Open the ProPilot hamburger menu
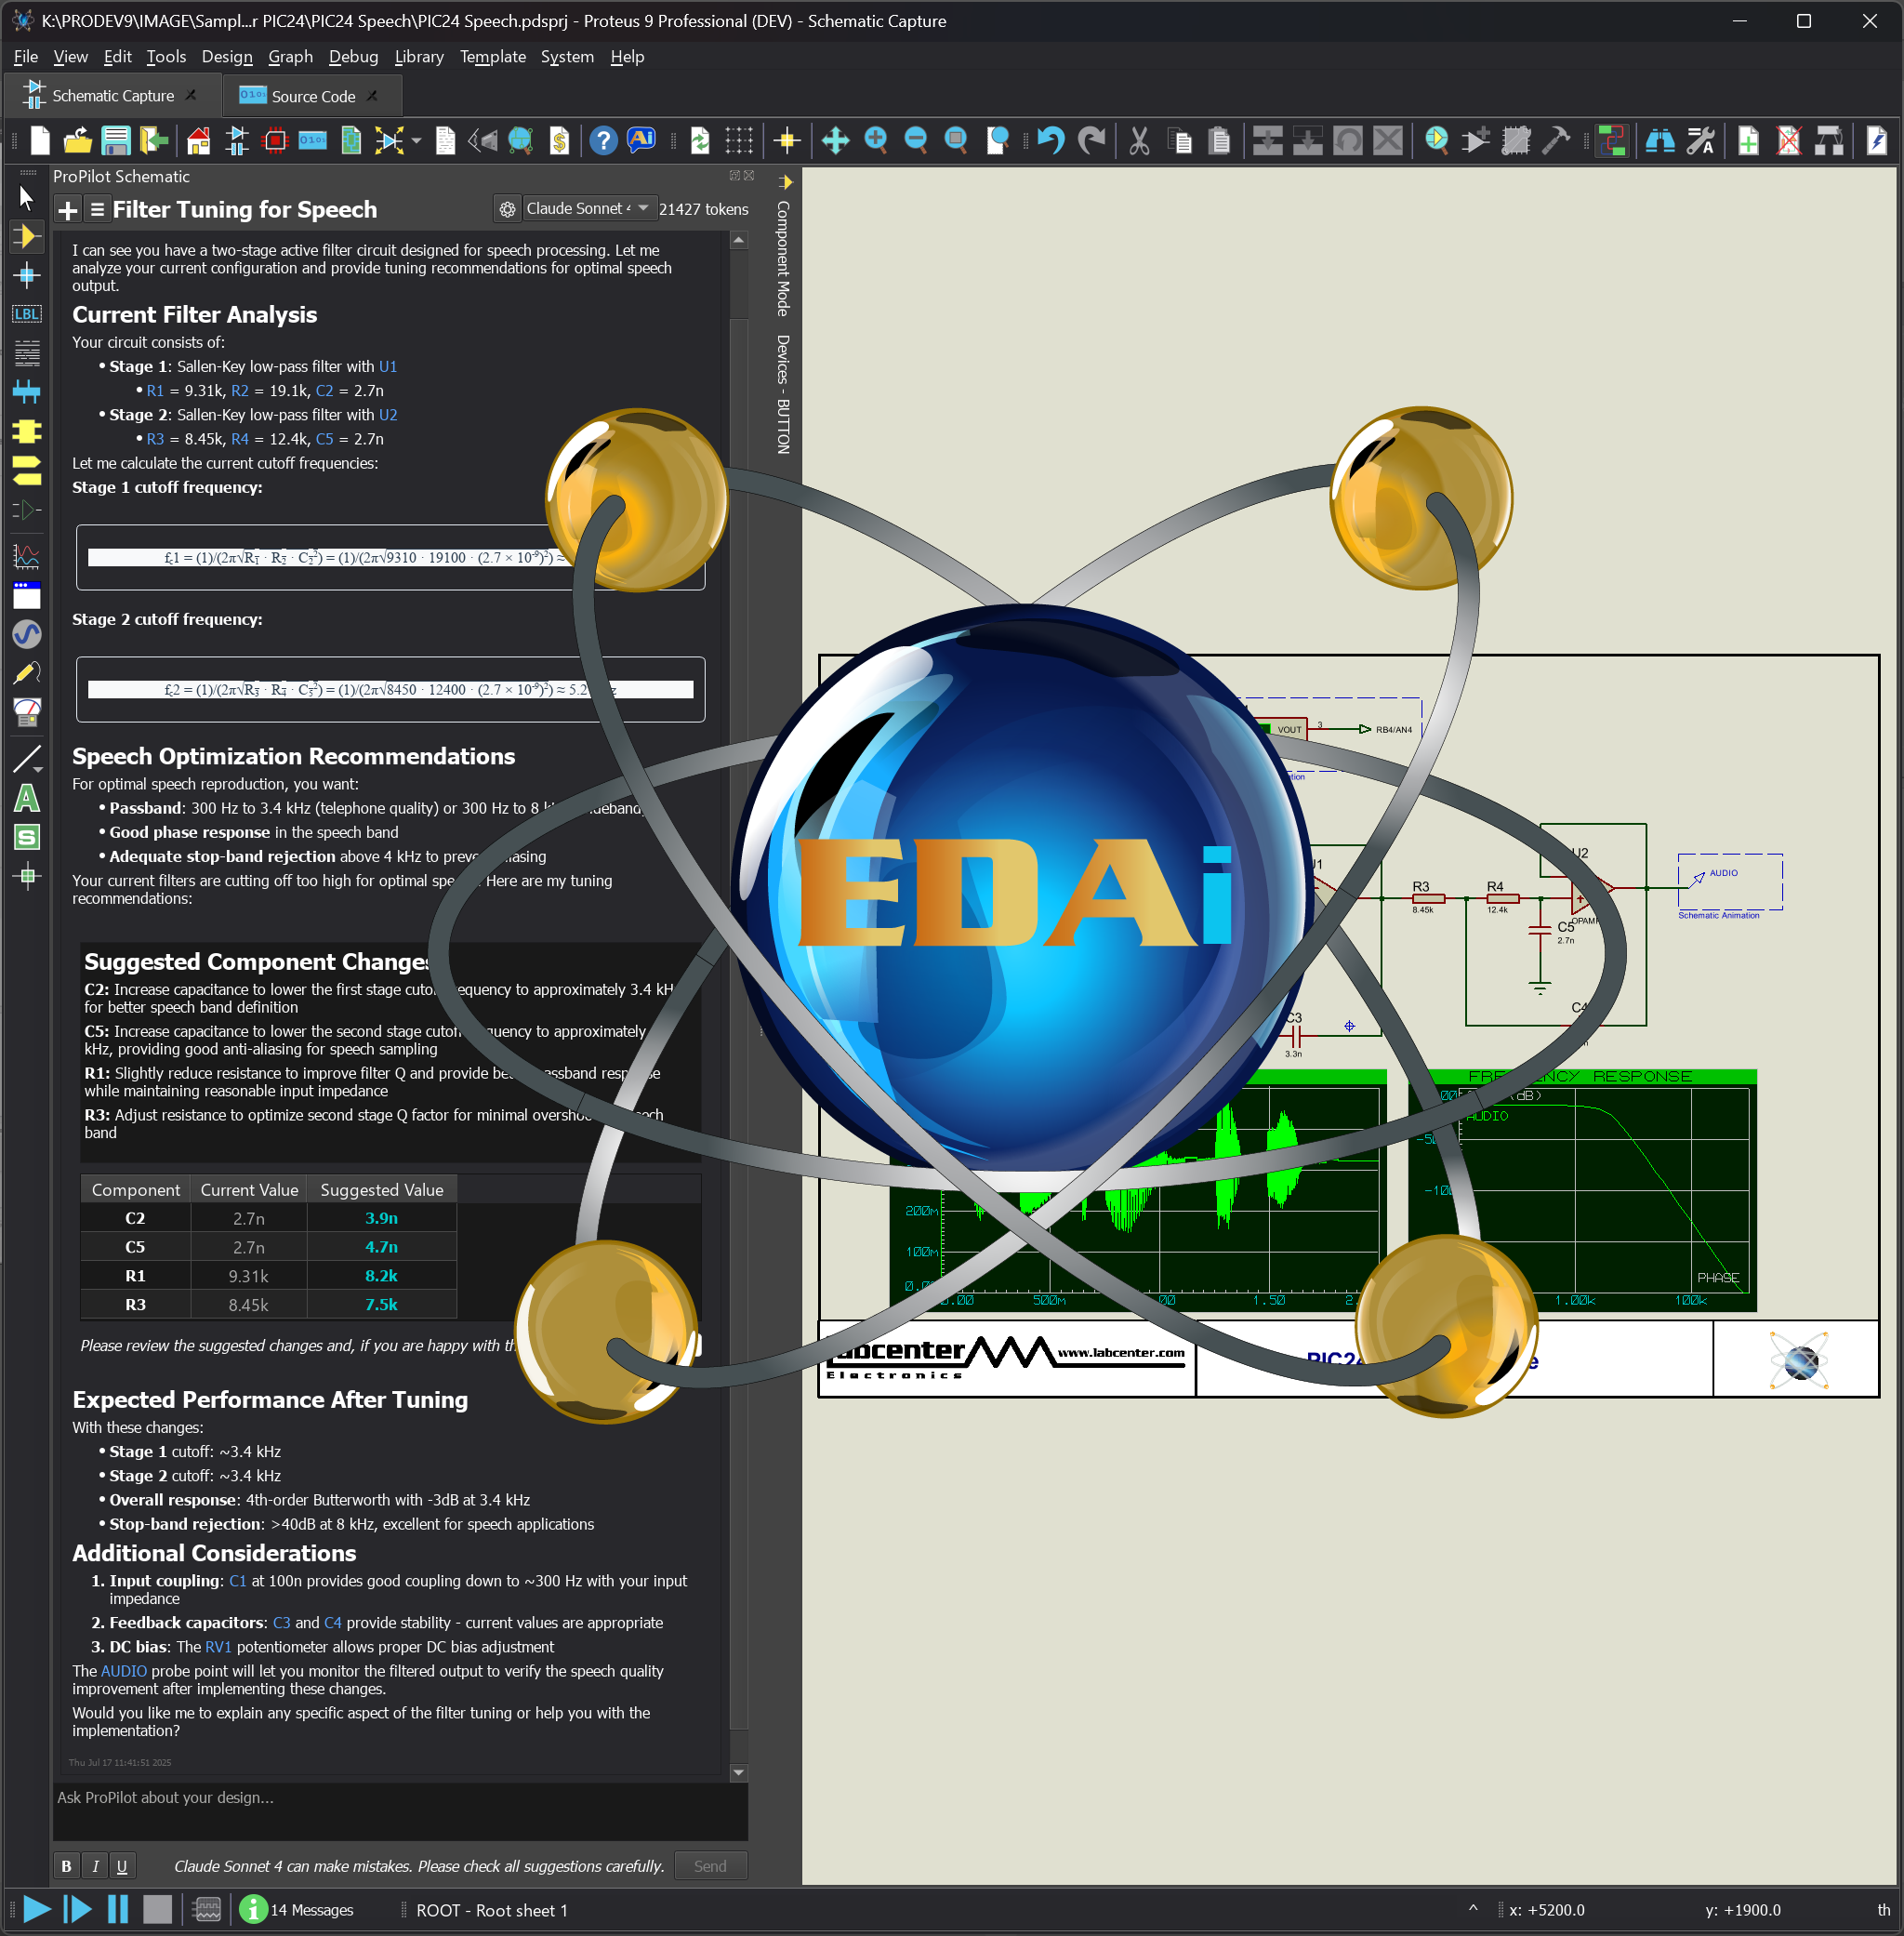Image resolution: width=1904 pixels, height=1936 pixels. click(x=97, y=209)
